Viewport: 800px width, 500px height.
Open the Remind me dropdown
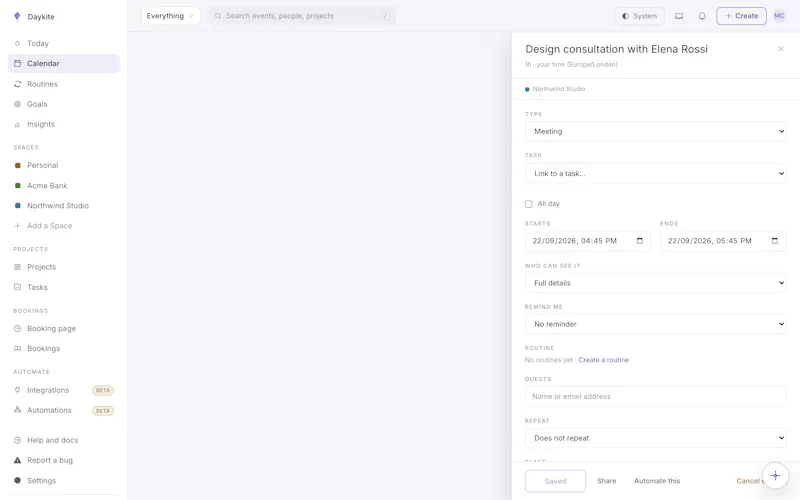click(x=655, y=324)
